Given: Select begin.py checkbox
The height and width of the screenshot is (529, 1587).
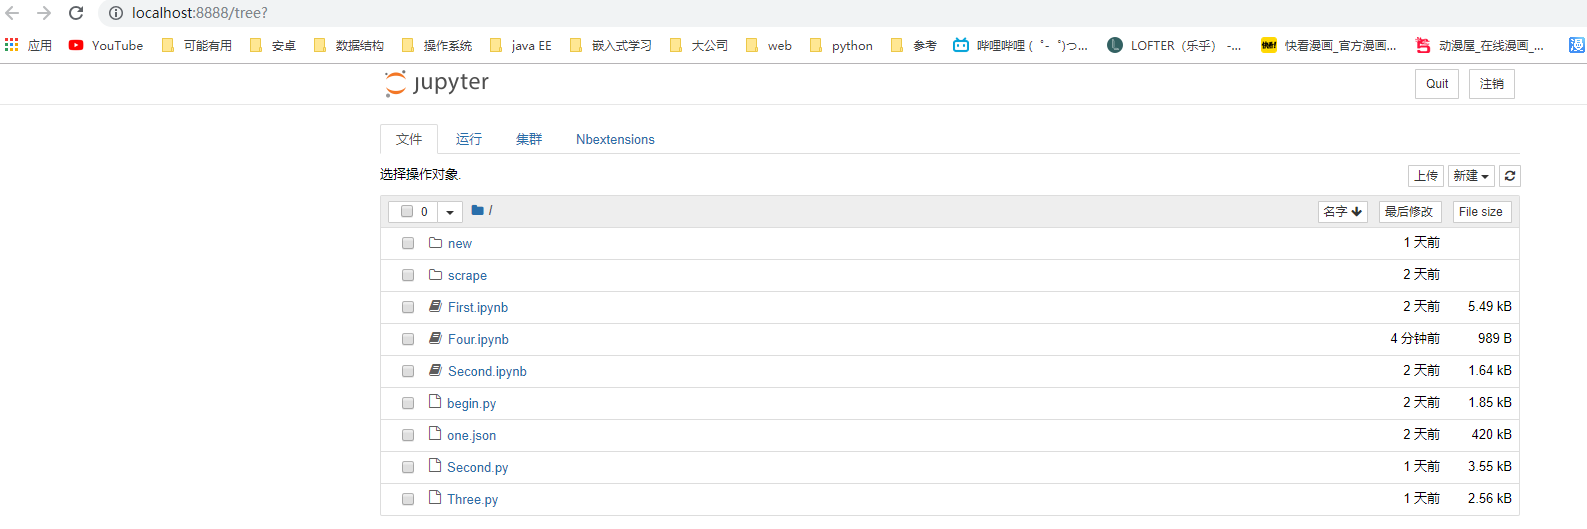Looking at the screenshot, I should point(408,403).
